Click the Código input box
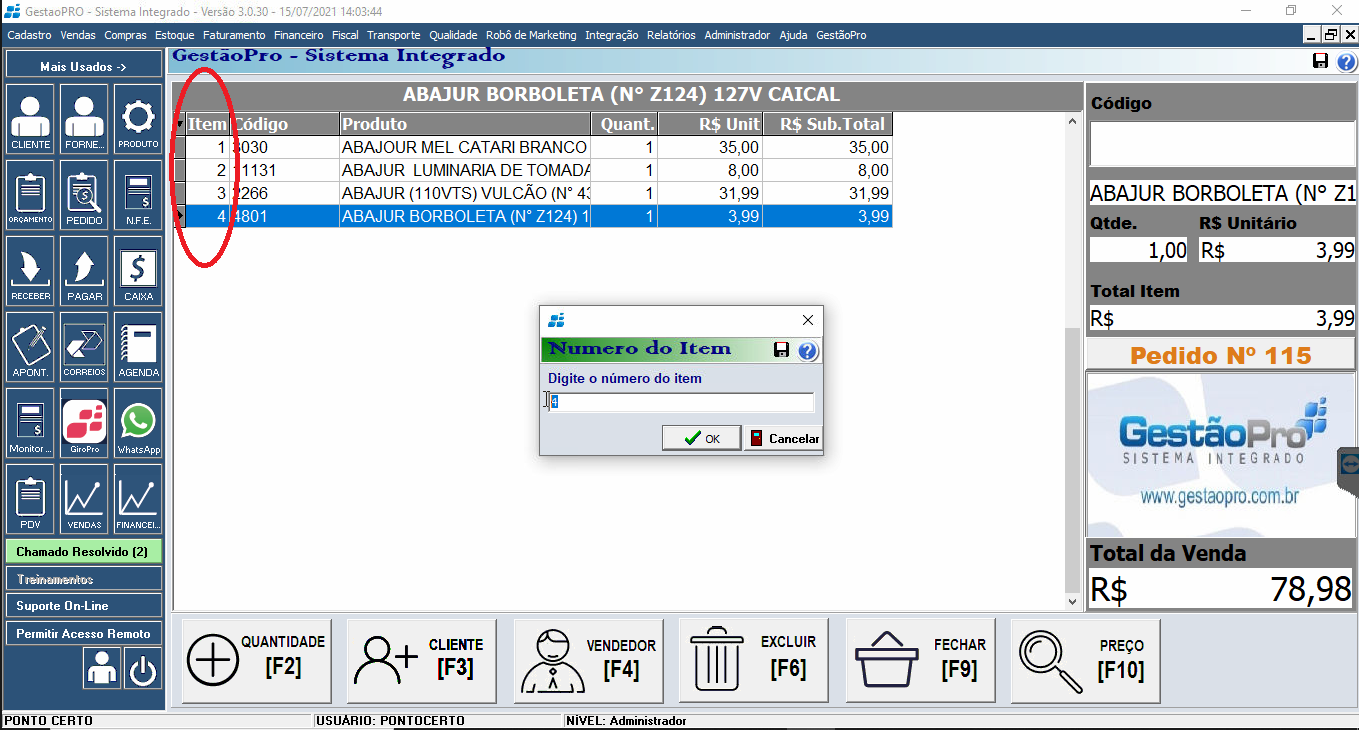1359x730 pixels. coord(1222,144)
